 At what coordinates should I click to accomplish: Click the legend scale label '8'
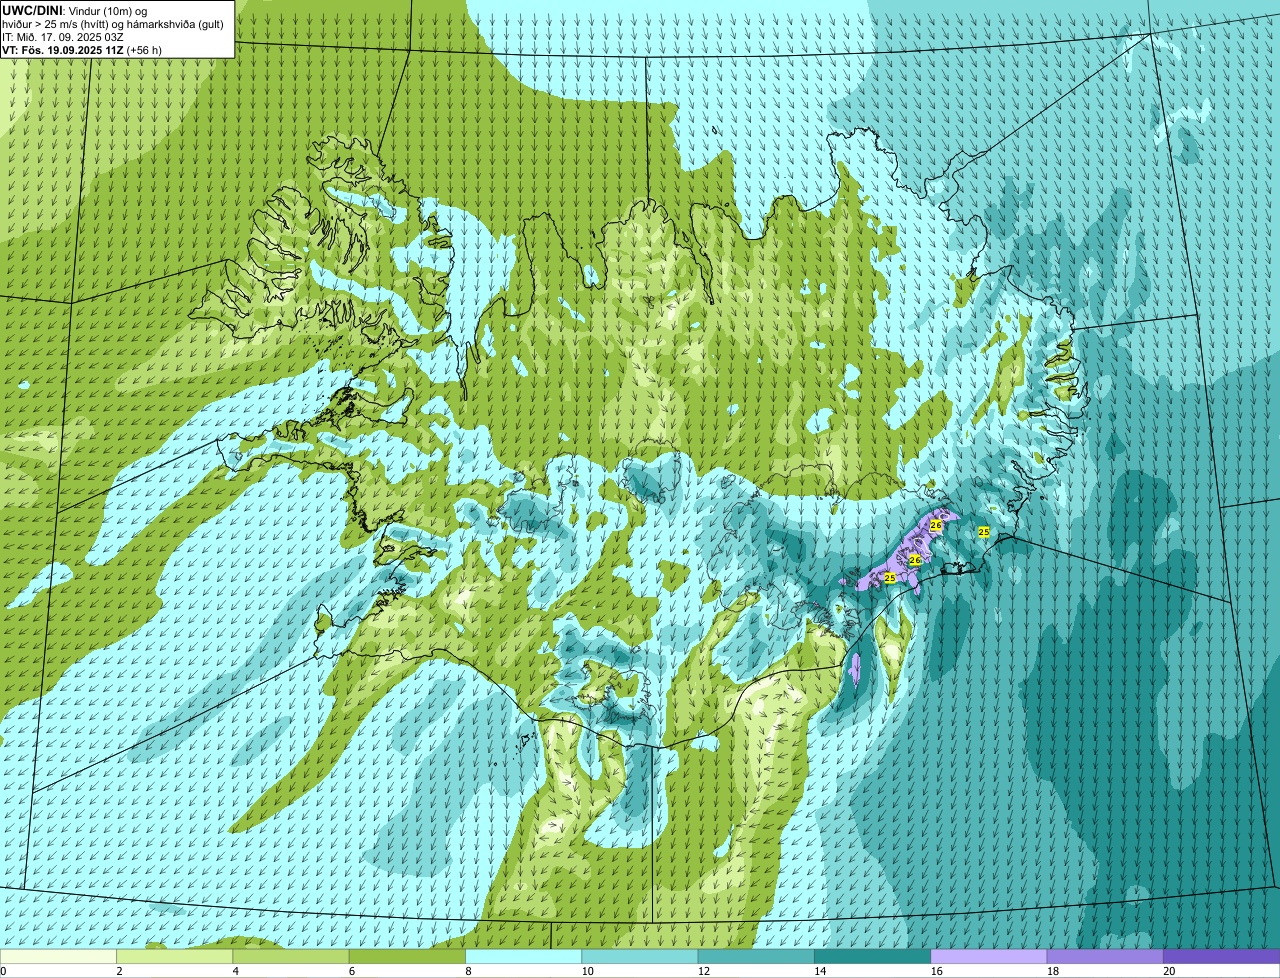click(x=467, y=970)
